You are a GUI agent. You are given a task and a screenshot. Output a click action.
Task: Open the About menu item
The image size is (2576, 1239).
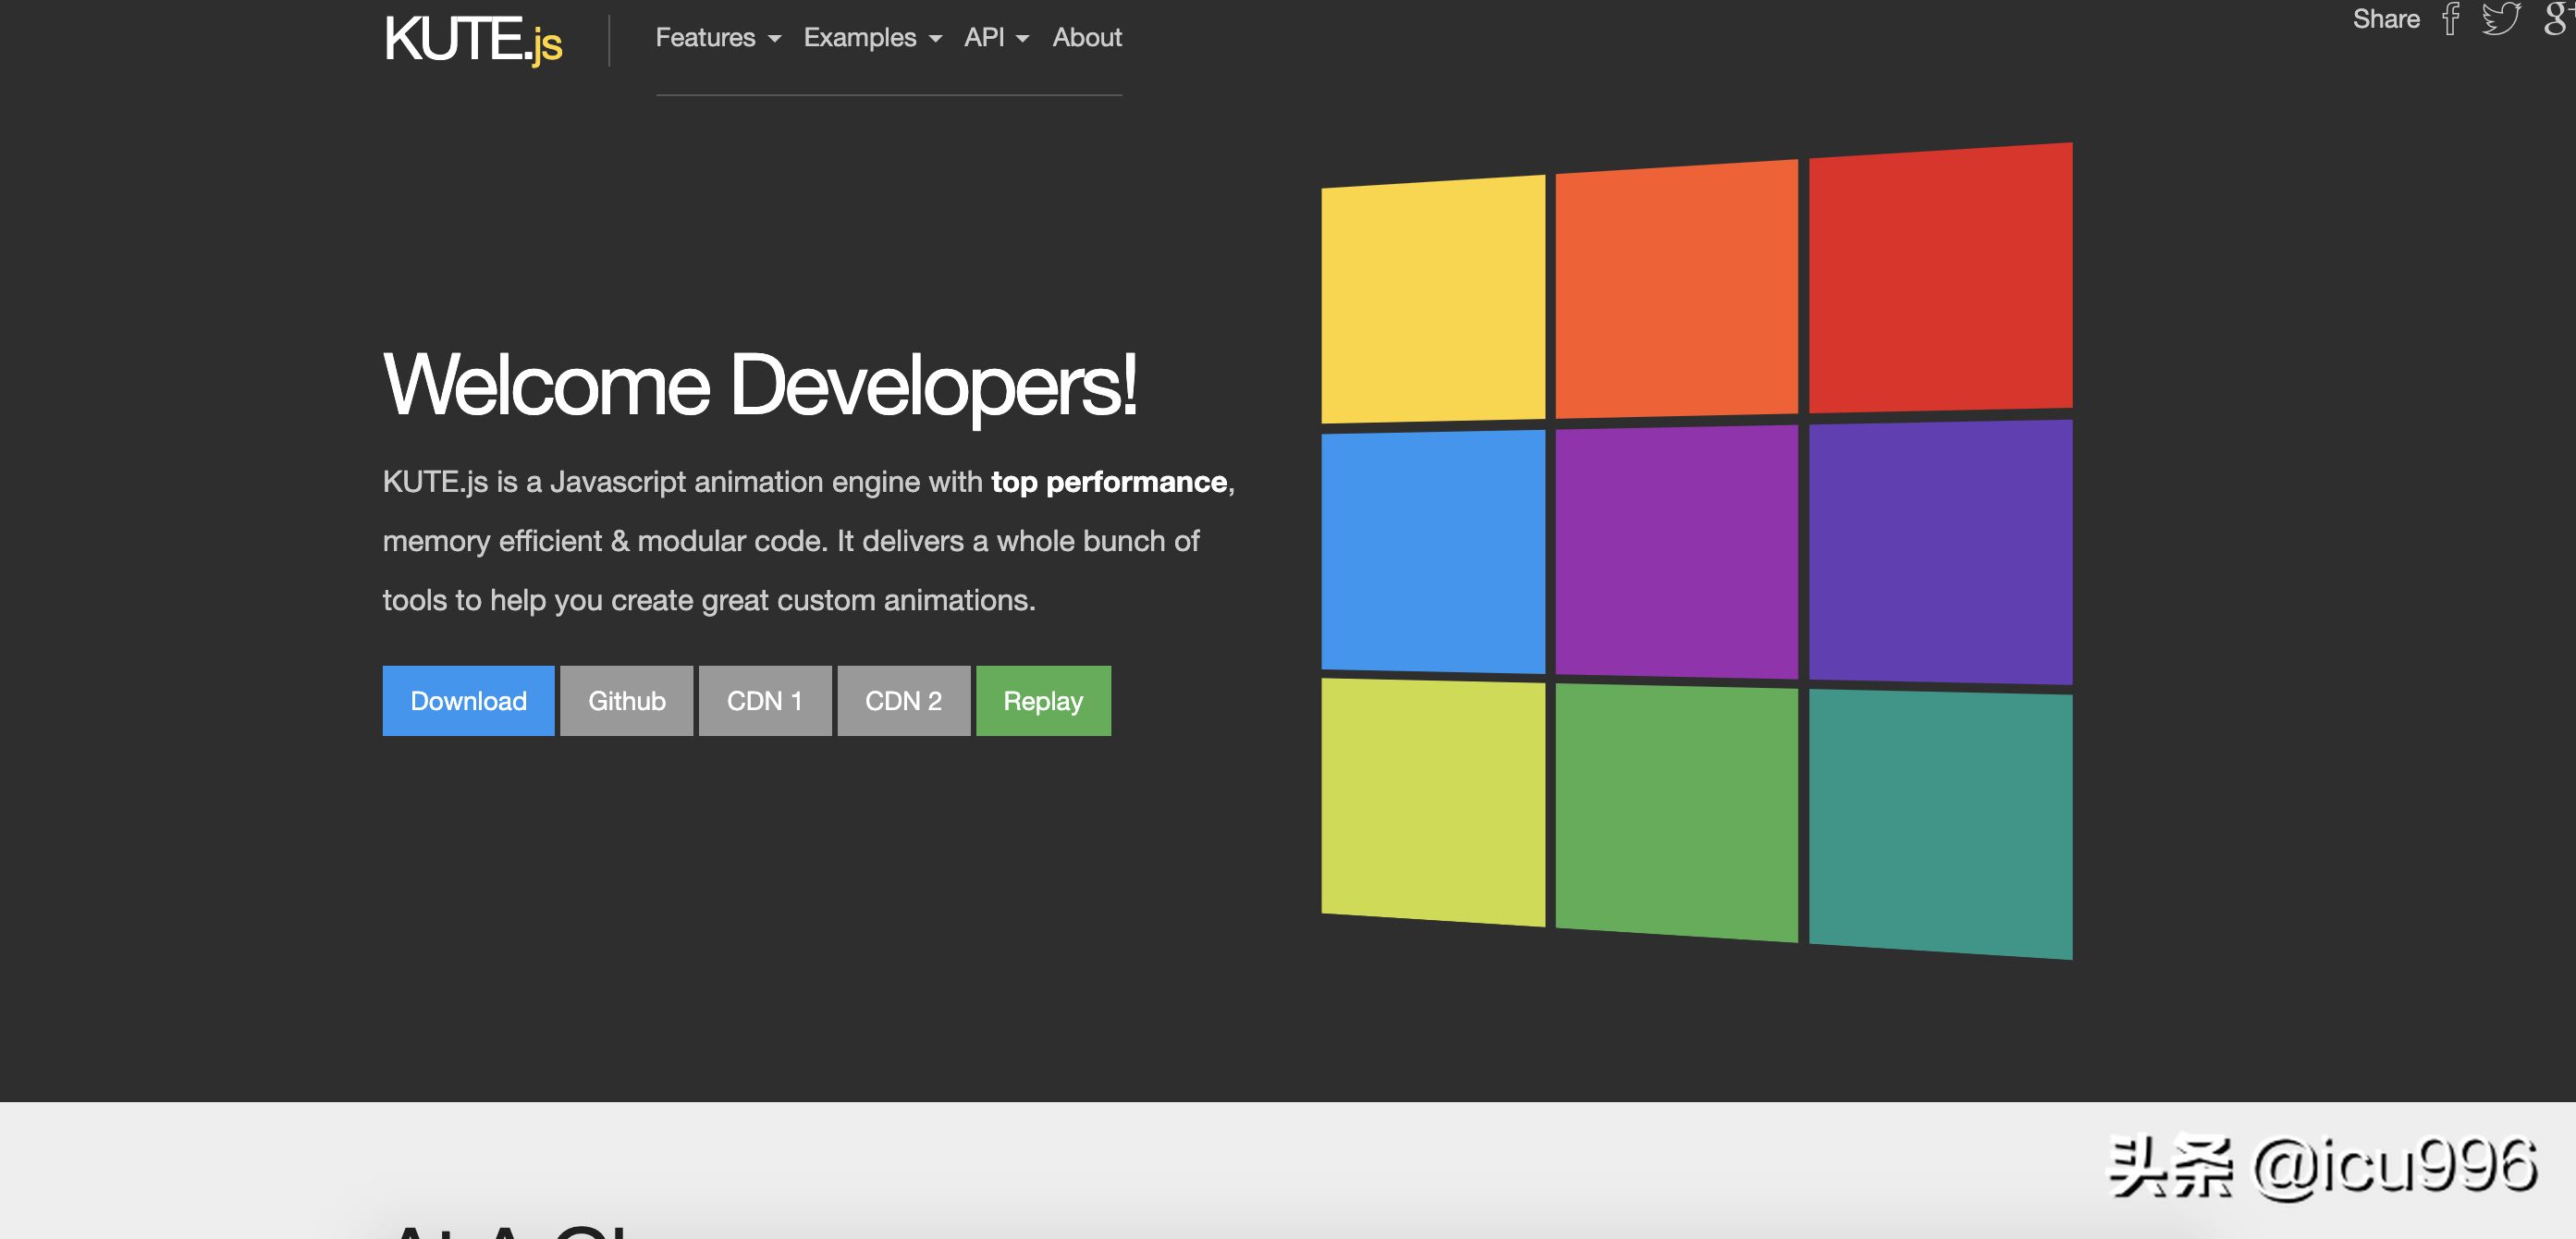1086,36
